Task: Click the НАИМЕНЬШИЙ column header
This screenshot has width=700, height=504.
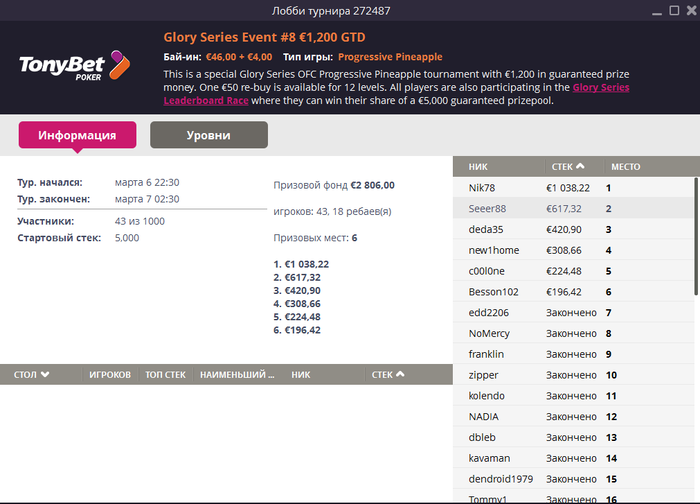Action: (237, 375)
